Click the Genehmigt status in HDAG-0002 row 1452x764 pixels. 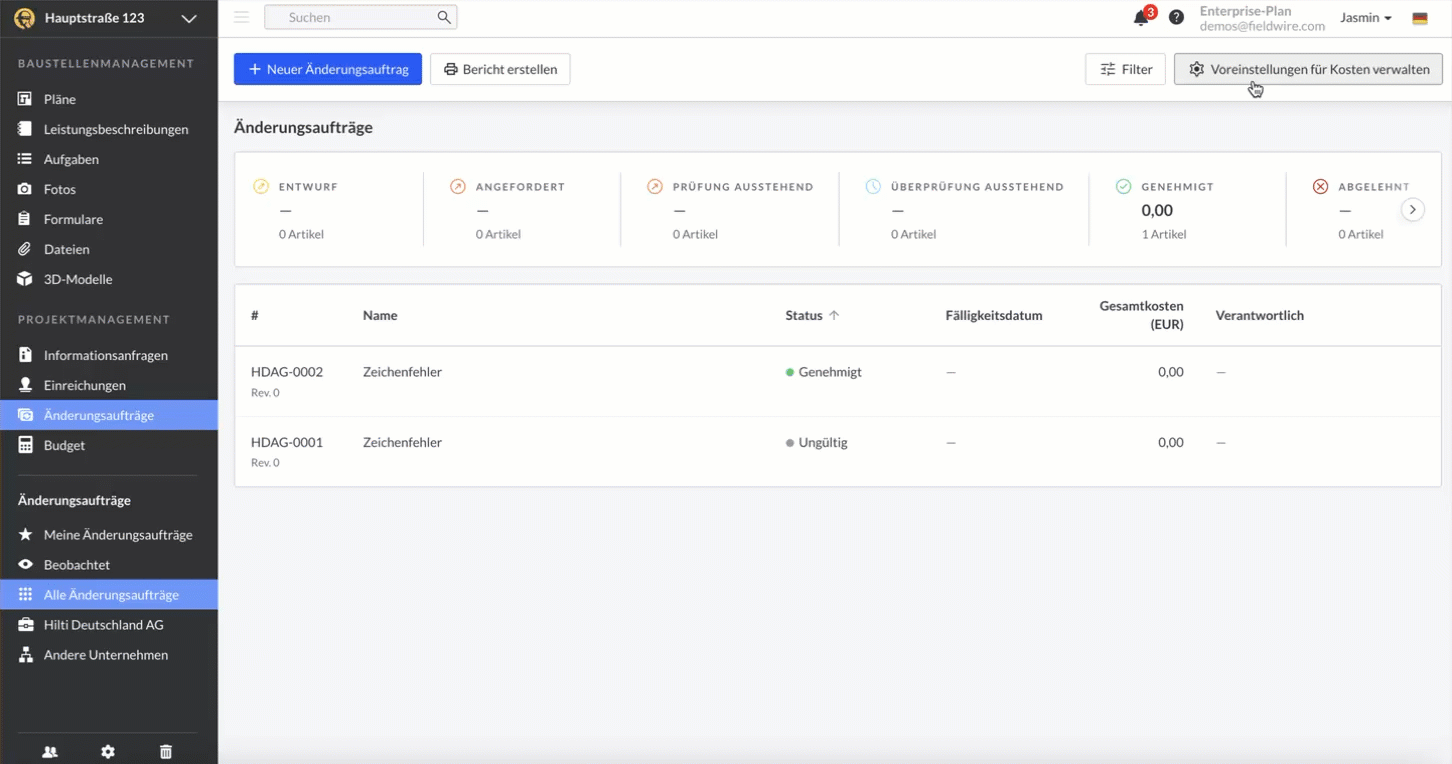[x=824, y=372]
